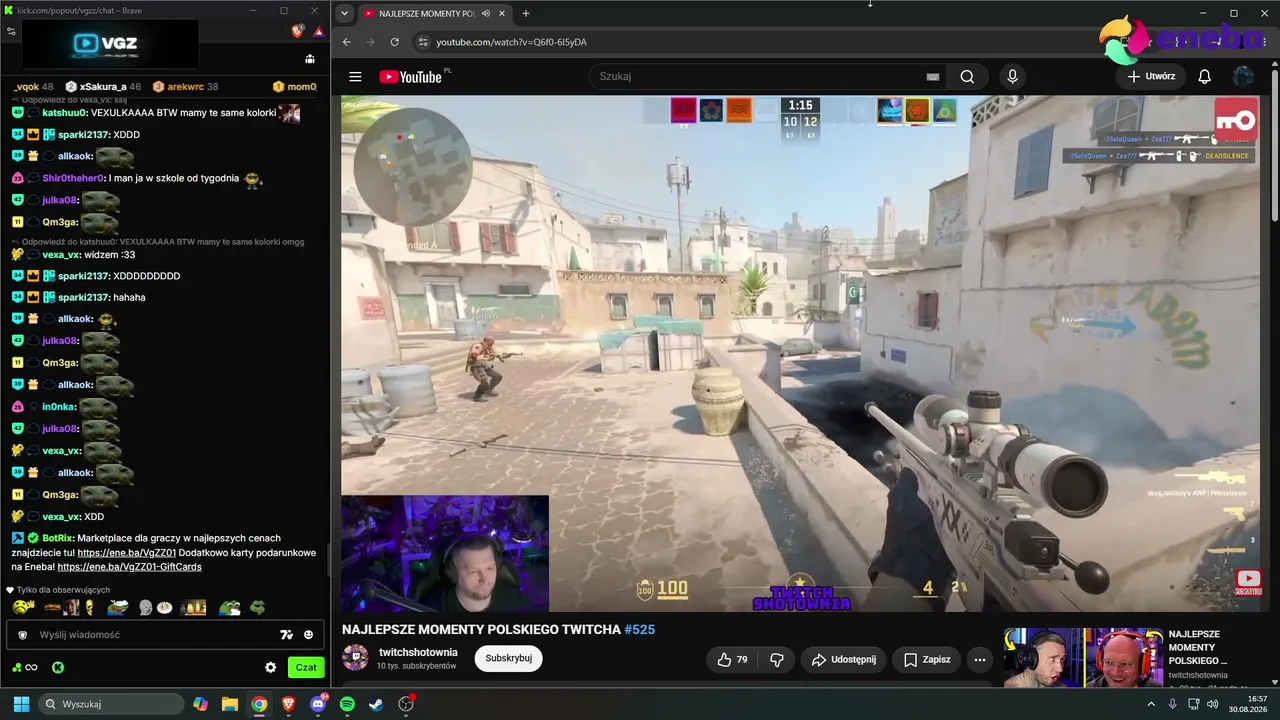The width and height of the screenshot is (1280, 720).
Task: Click leaderboard entry arekwrc
Action: [185, 87]
